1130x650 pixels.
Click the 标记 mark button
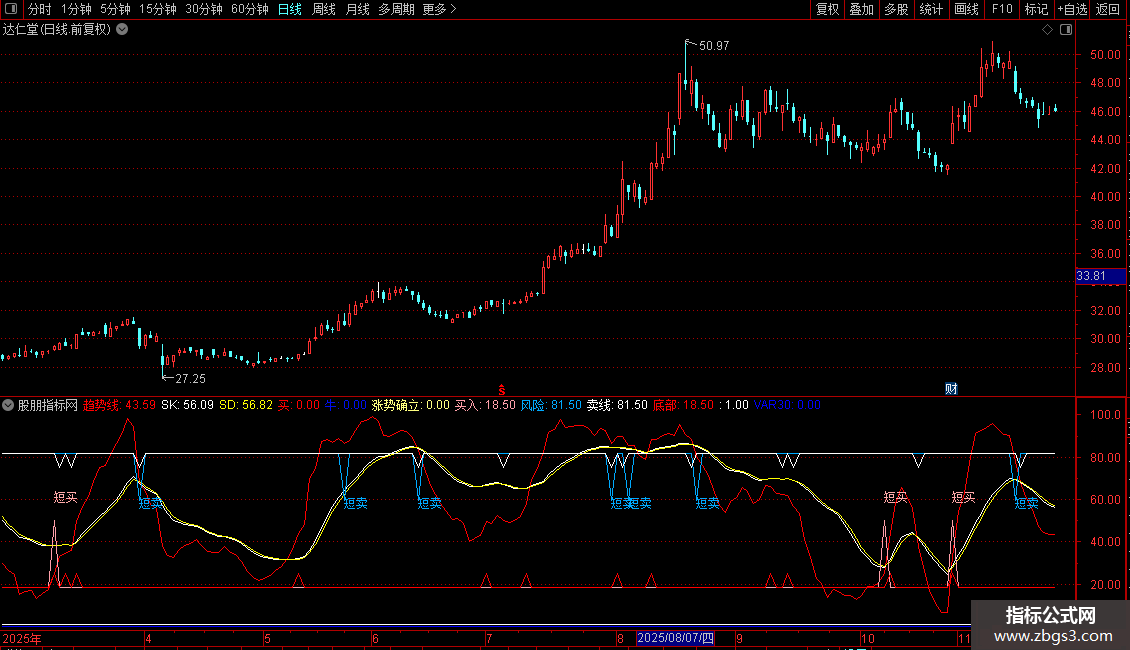pyautogui.click(x=1036, y=9)
